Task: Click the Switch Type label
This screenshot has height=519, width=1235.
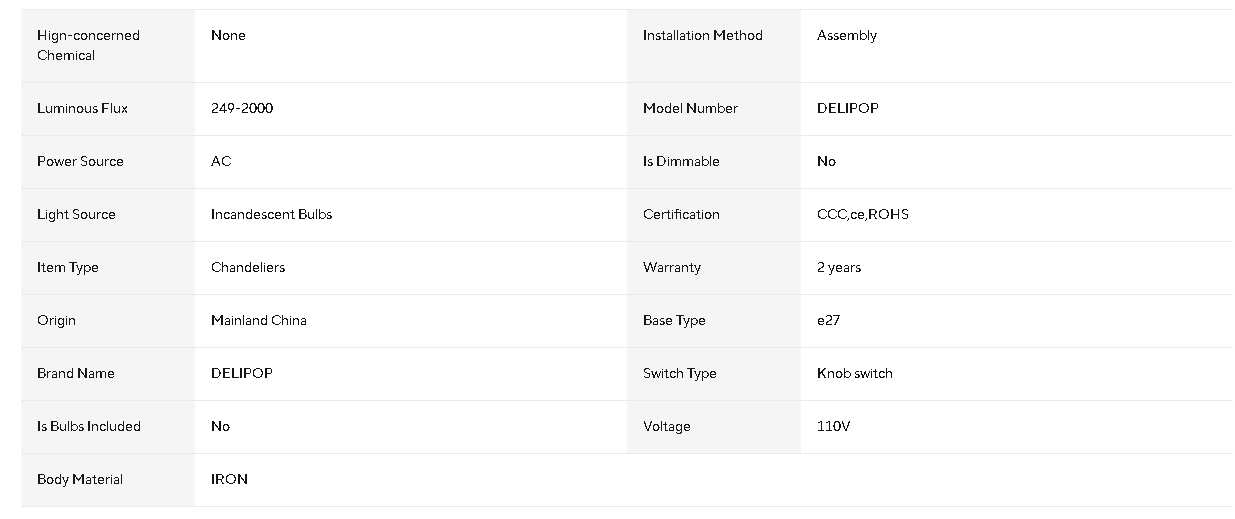Action: click(680, 373)
